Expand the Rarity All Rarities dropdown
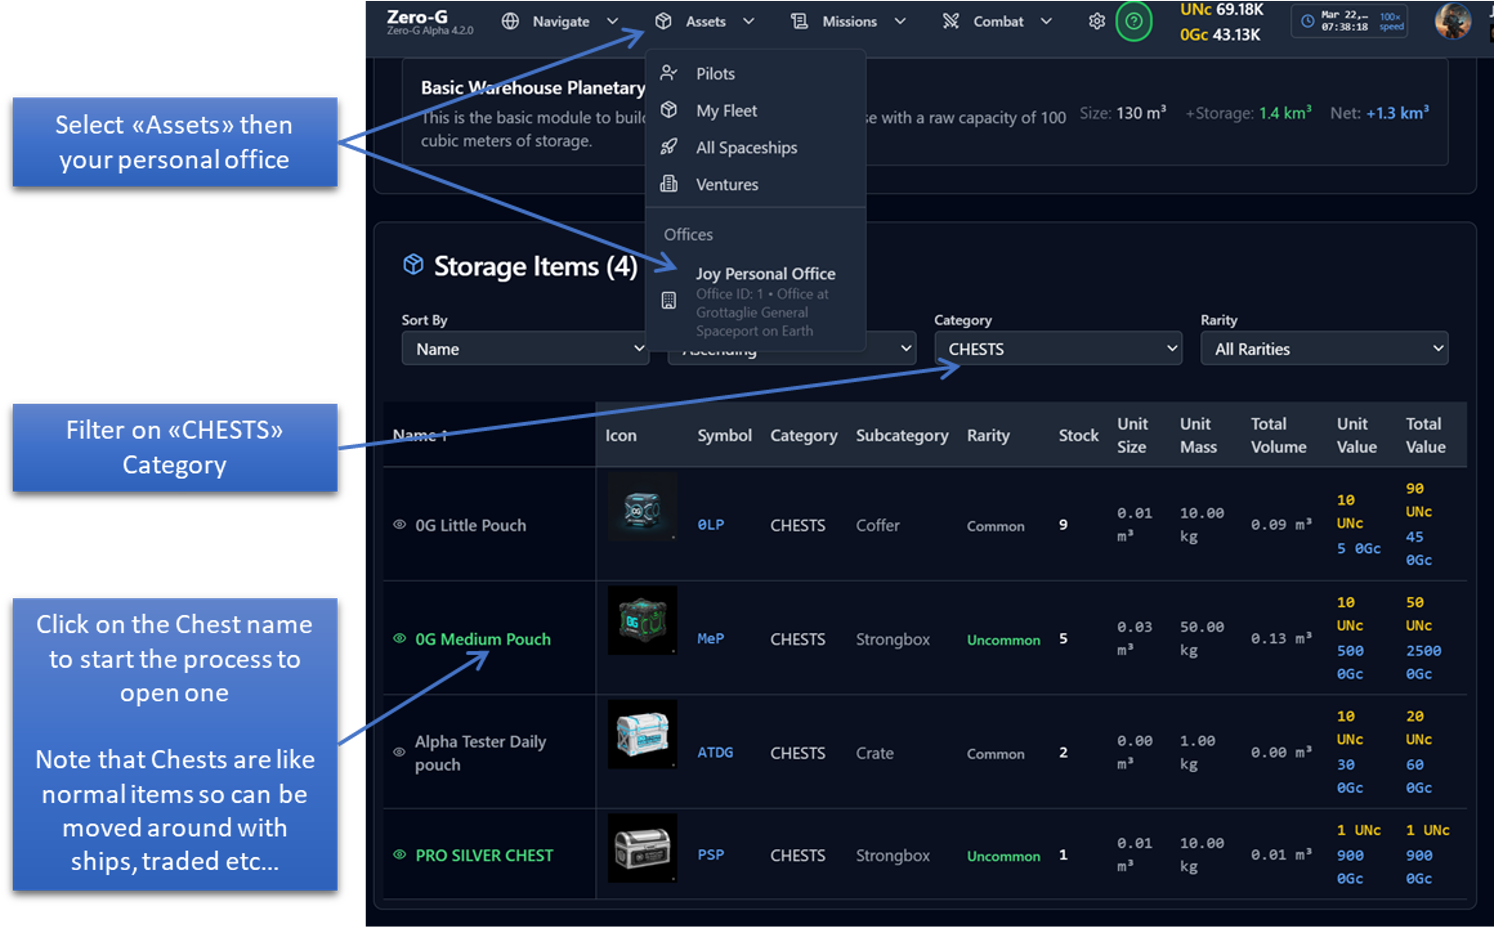1494x927 pixels. (x=1323, y=349)
